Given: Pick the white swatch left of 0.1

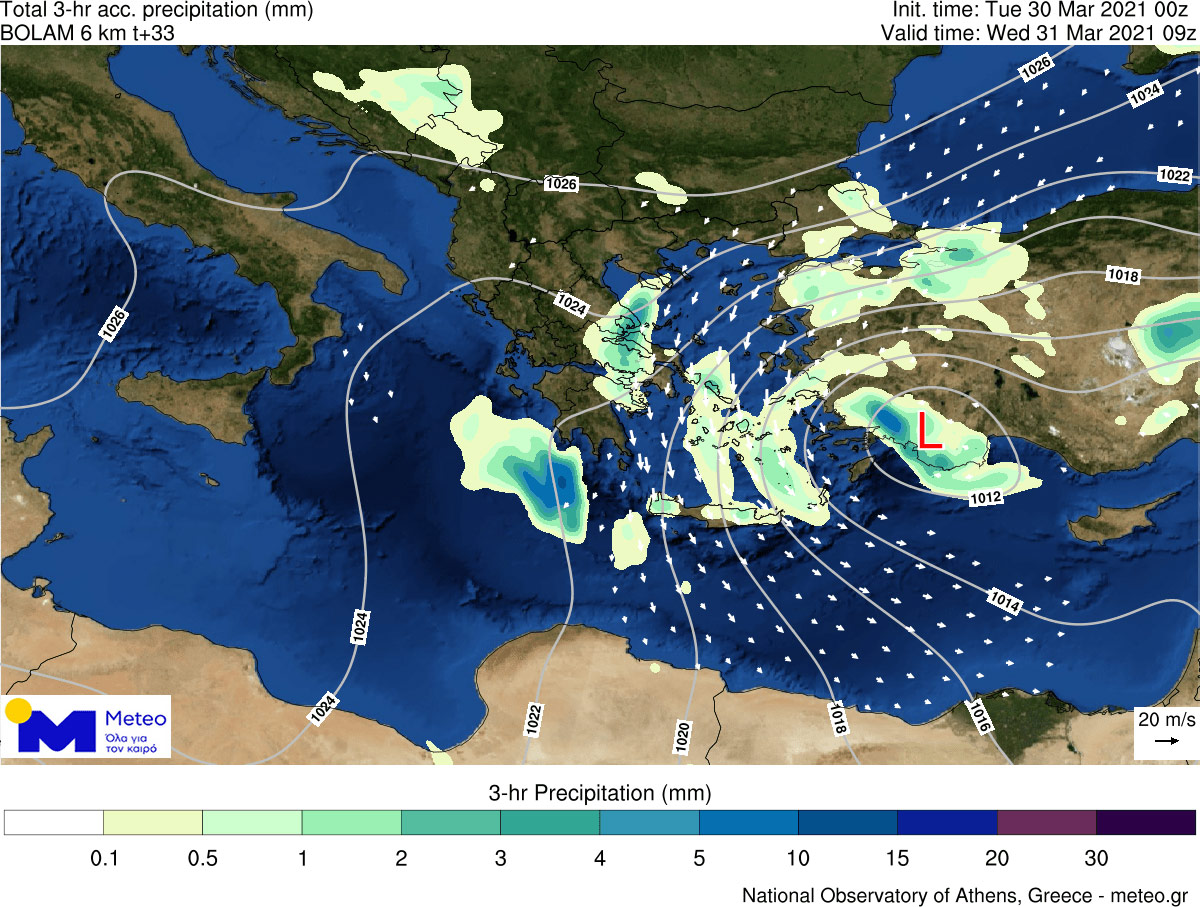Looking at the screenshot, I should pos(54,822).
